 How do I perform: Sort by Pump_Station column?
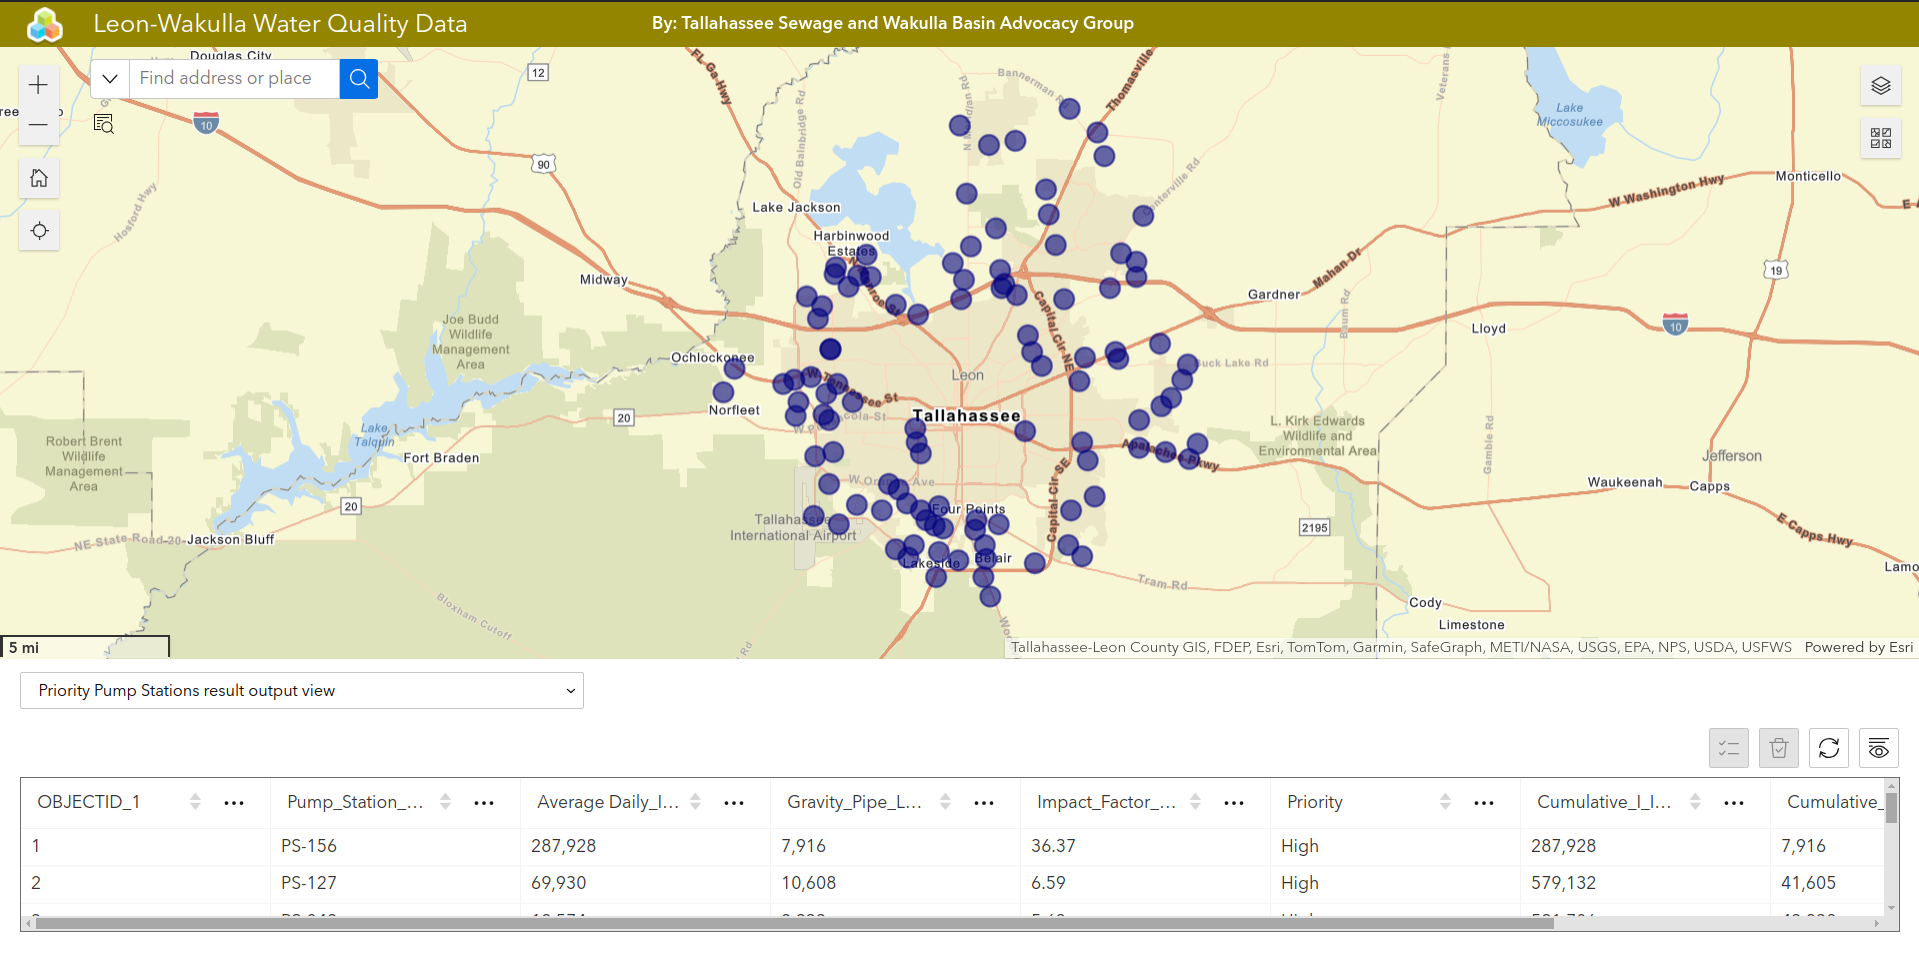point(445,802)
